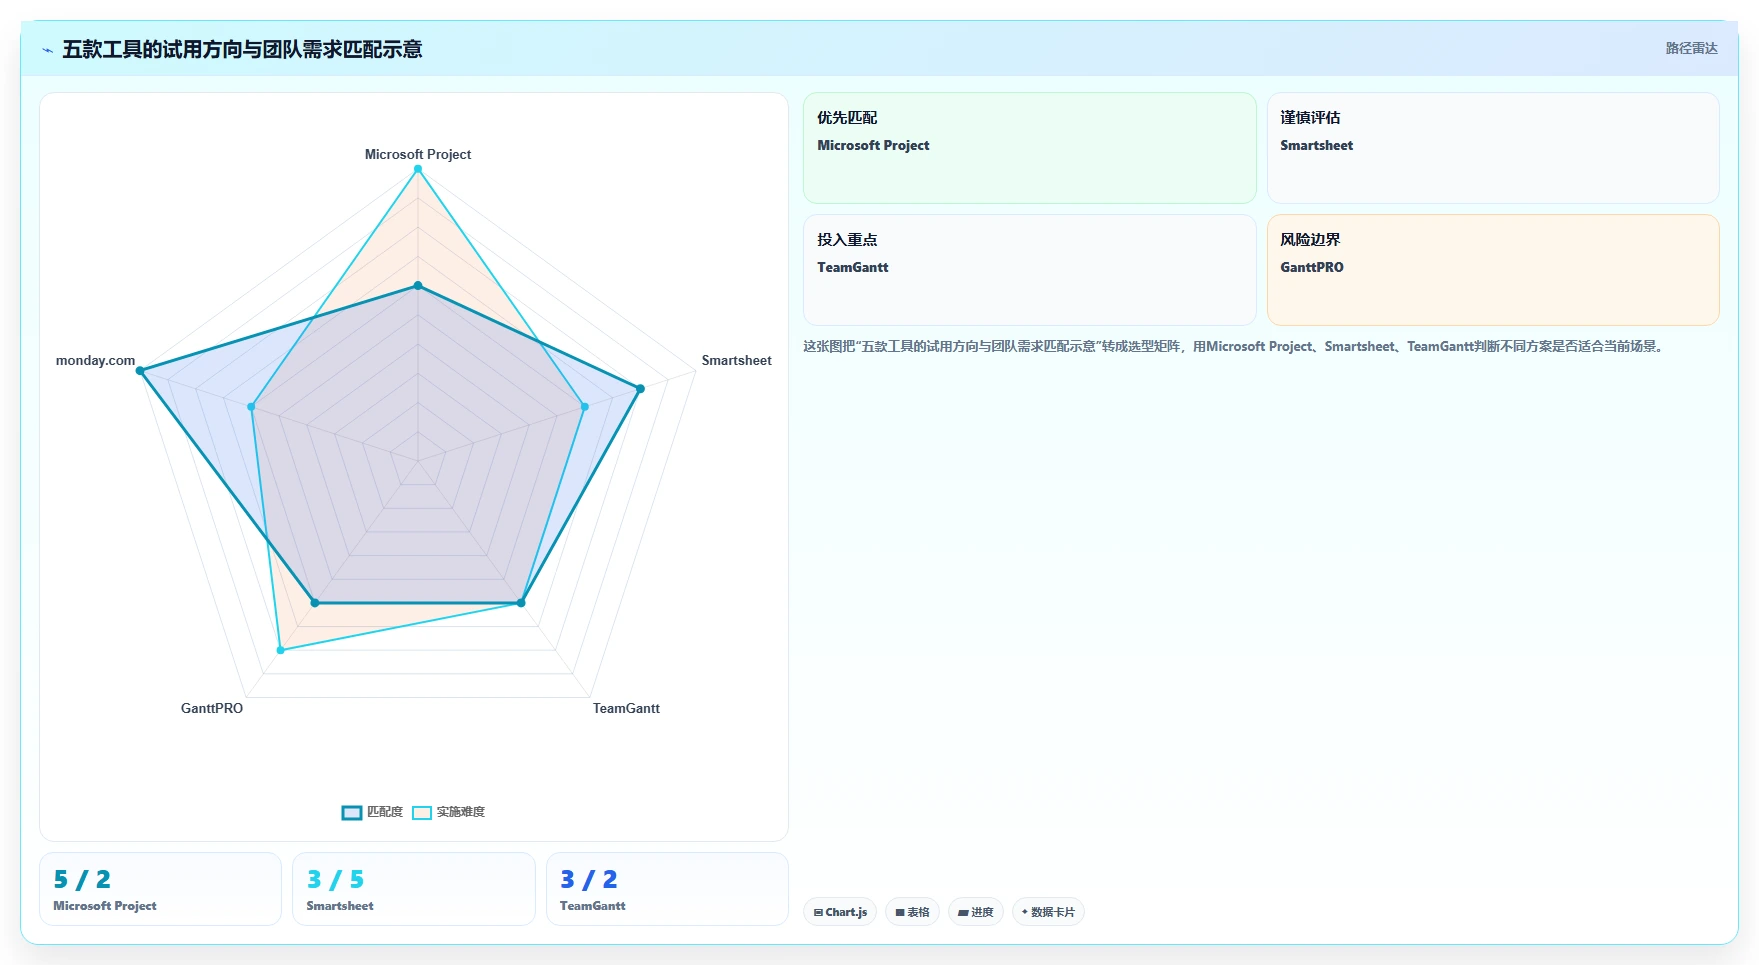Select the 表格 tag chip

[x=912, y=912]
